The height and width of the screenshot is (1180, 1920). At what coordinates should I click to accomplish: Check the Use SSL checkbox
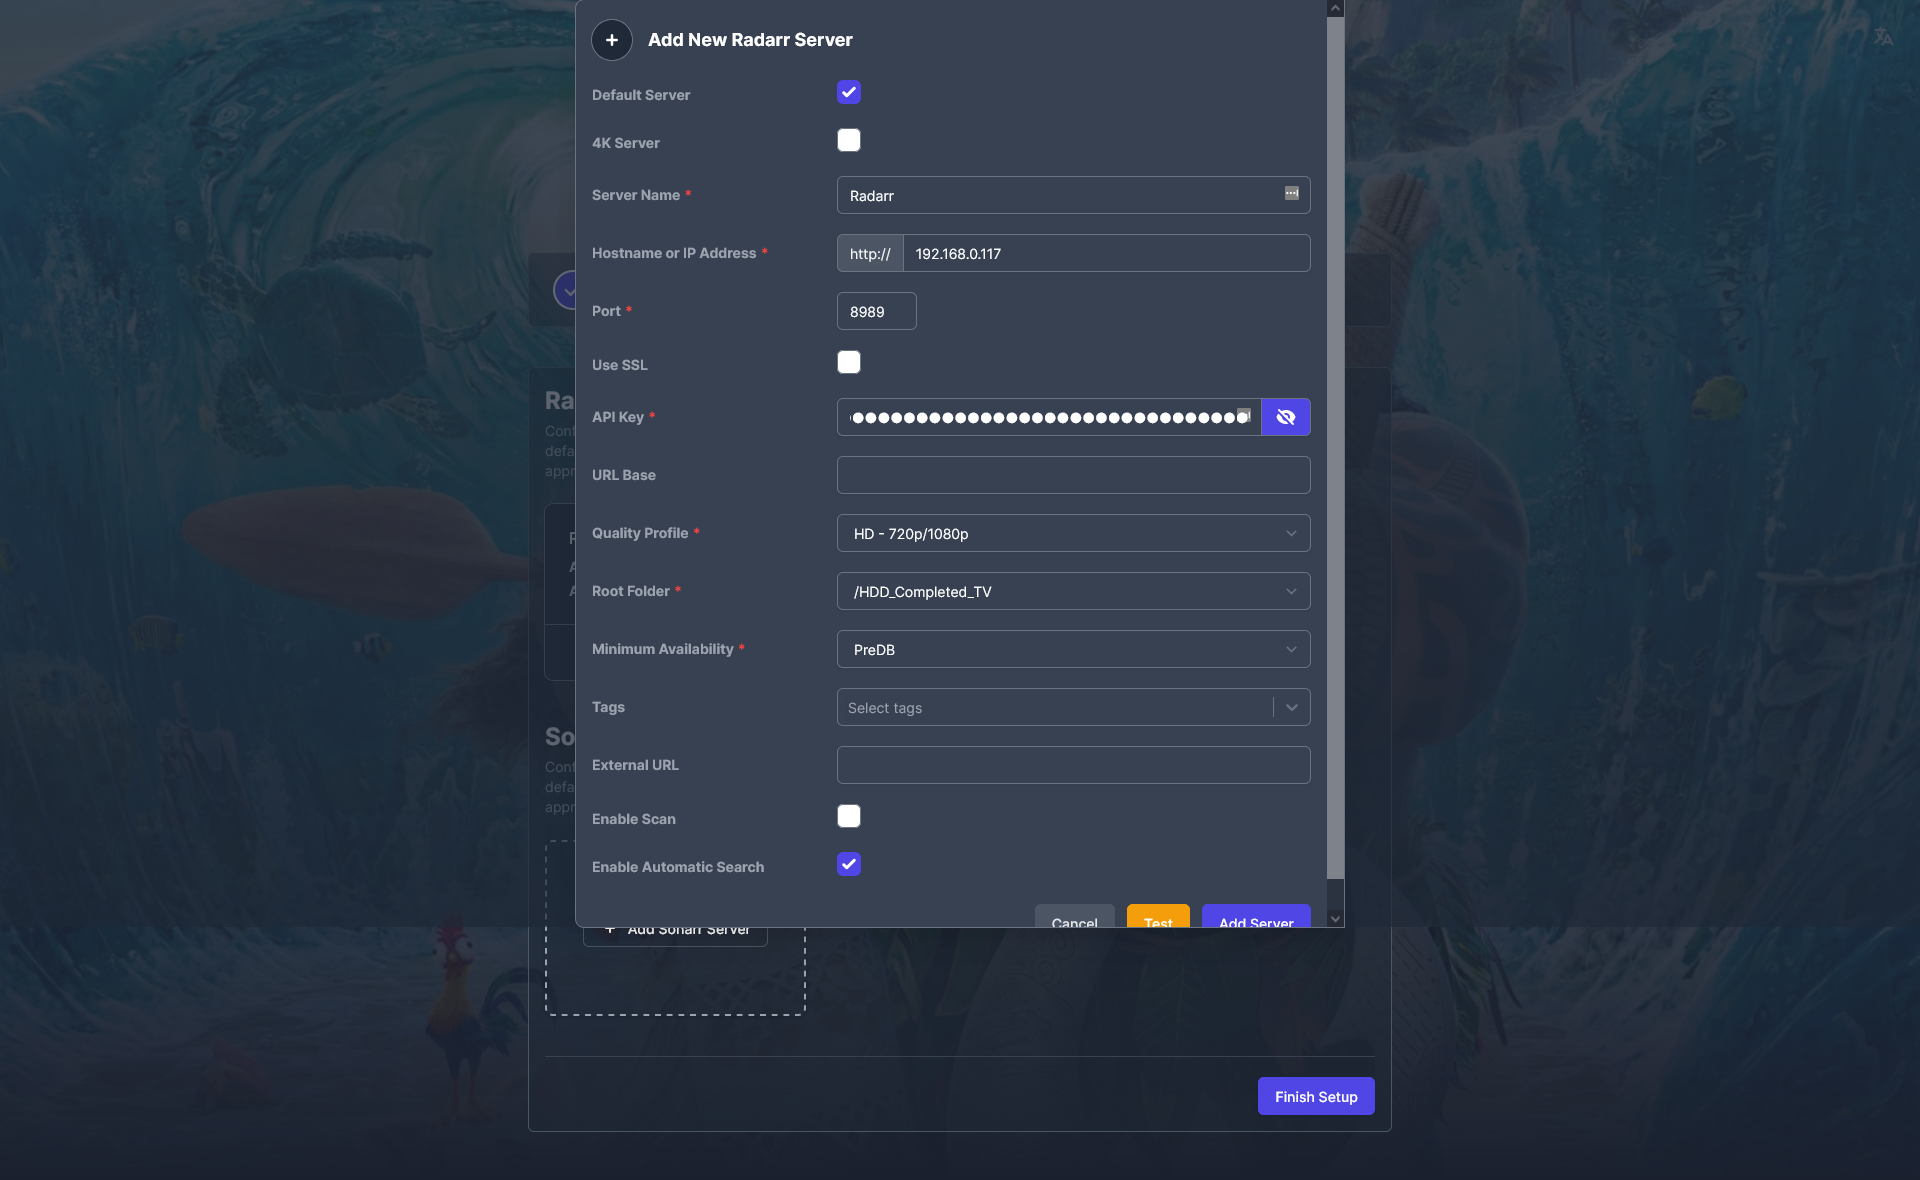click(x=848, y=362)
